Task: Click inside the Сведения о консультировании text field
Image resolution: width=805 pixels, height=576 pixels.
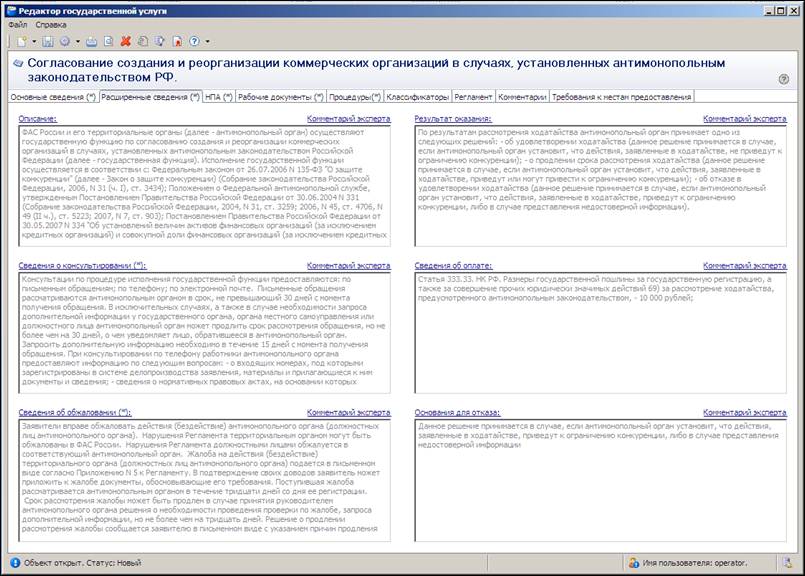Action: tap(204, 333)
